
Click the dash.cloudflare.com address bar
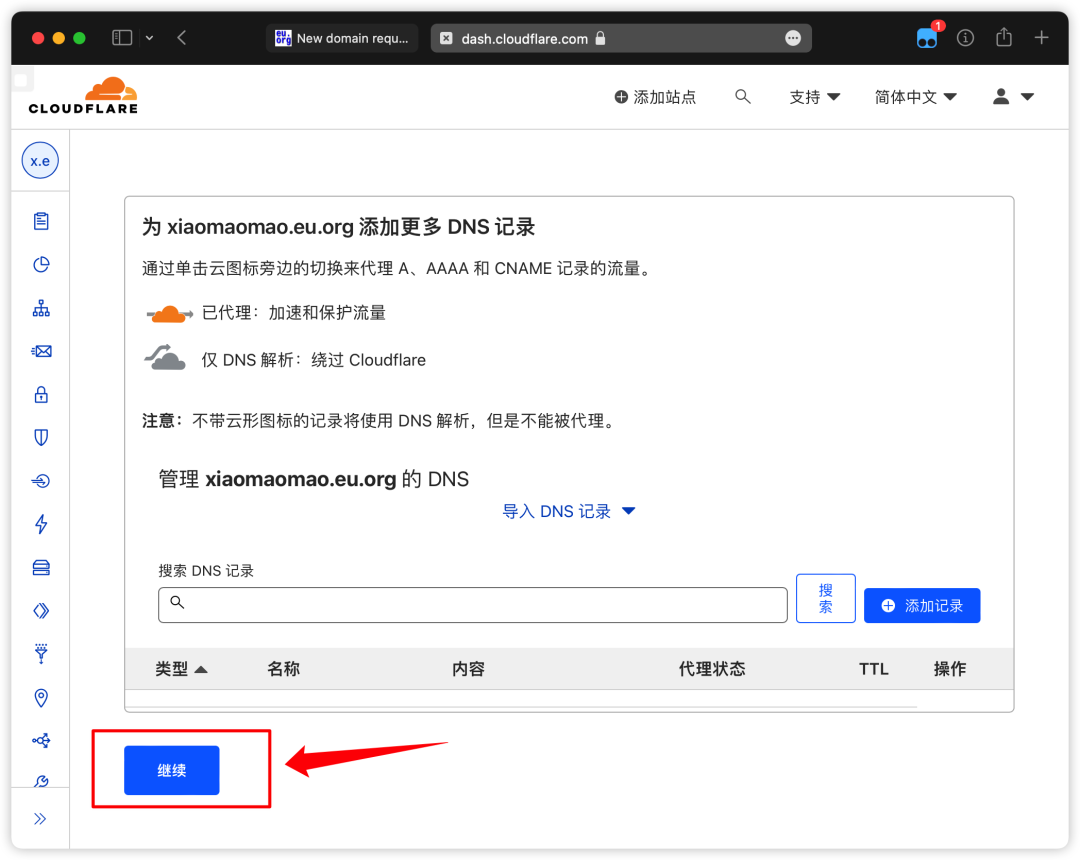[621, 39]
